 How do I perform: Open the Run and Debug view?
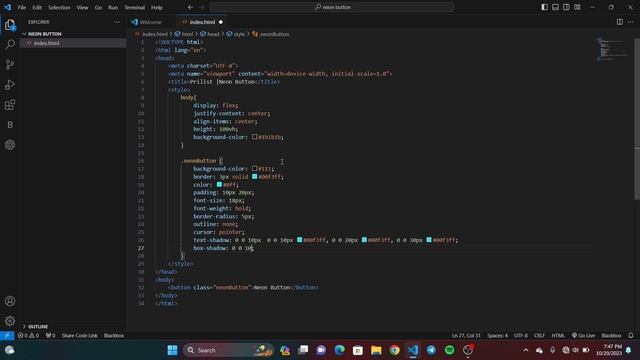10,84
